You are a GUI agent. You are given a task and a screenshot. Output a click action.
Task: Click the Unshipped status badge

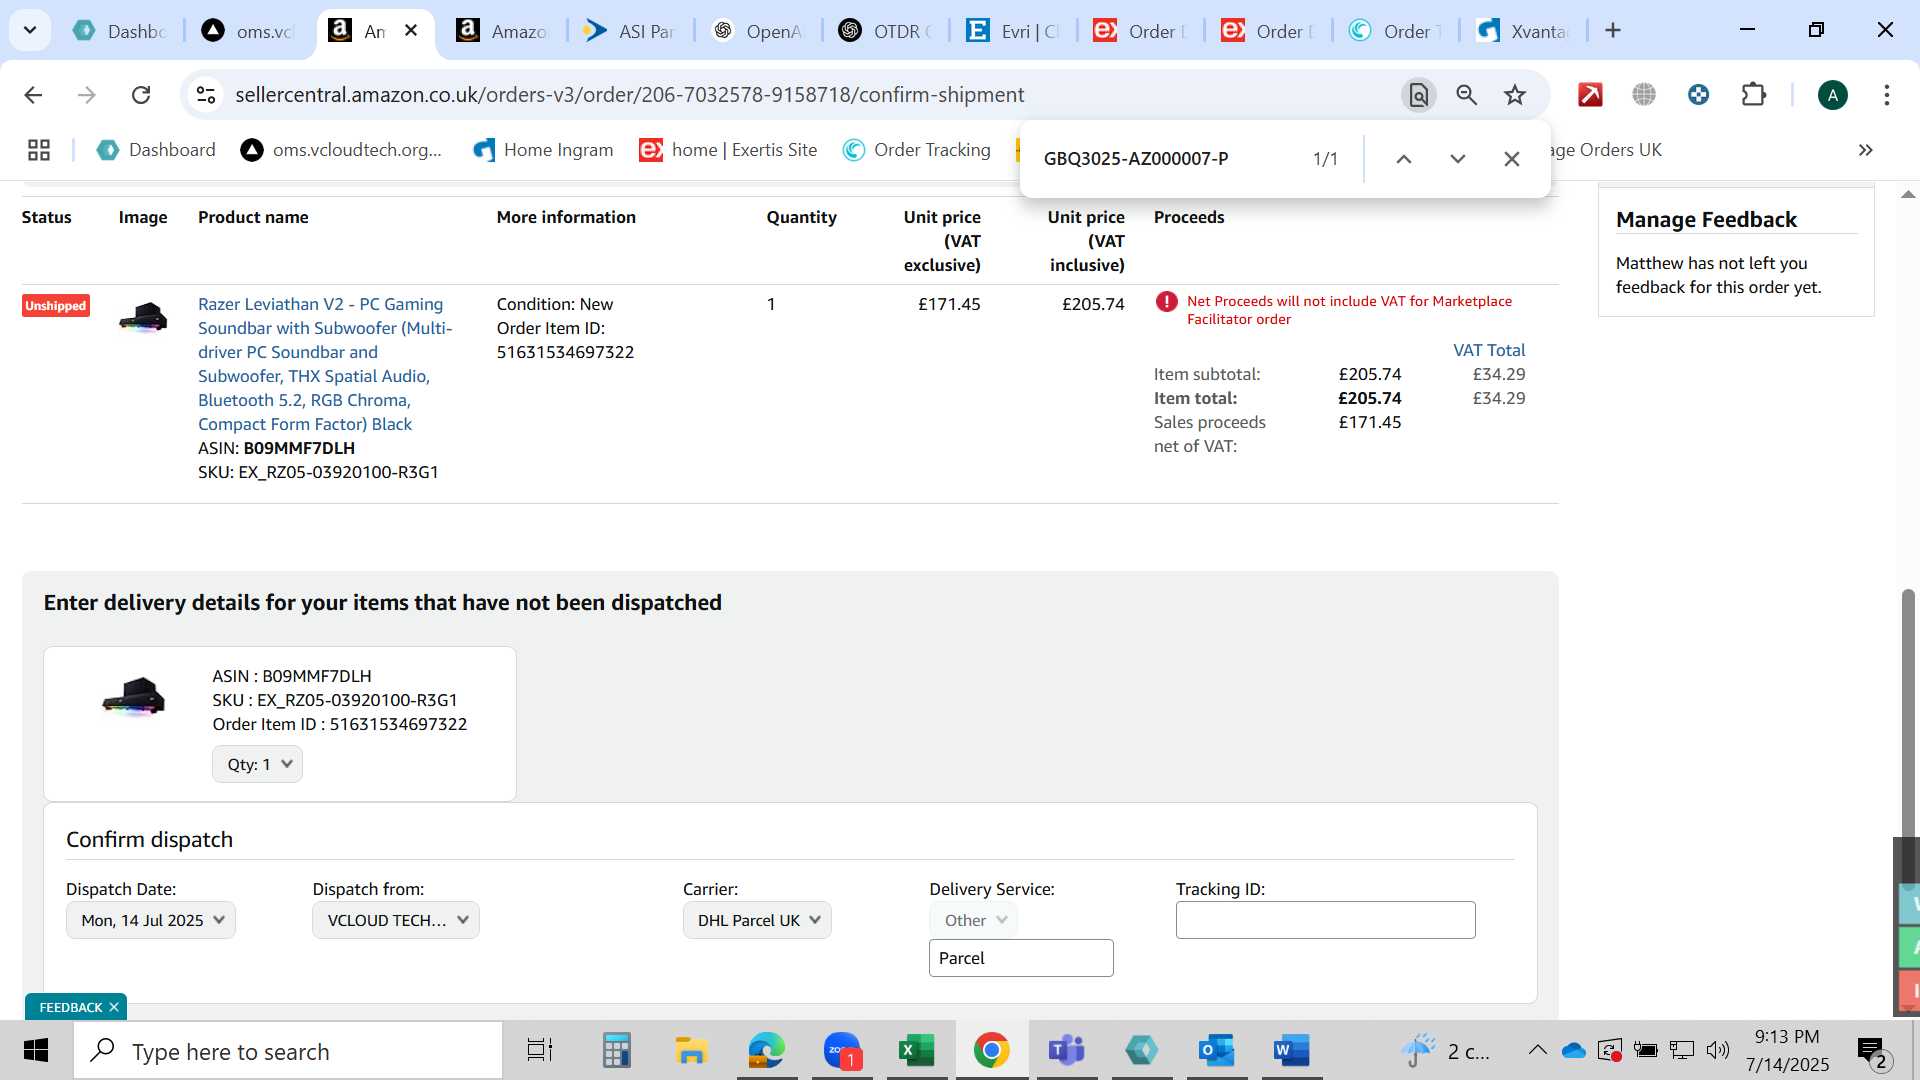click(x=56, y=306)
